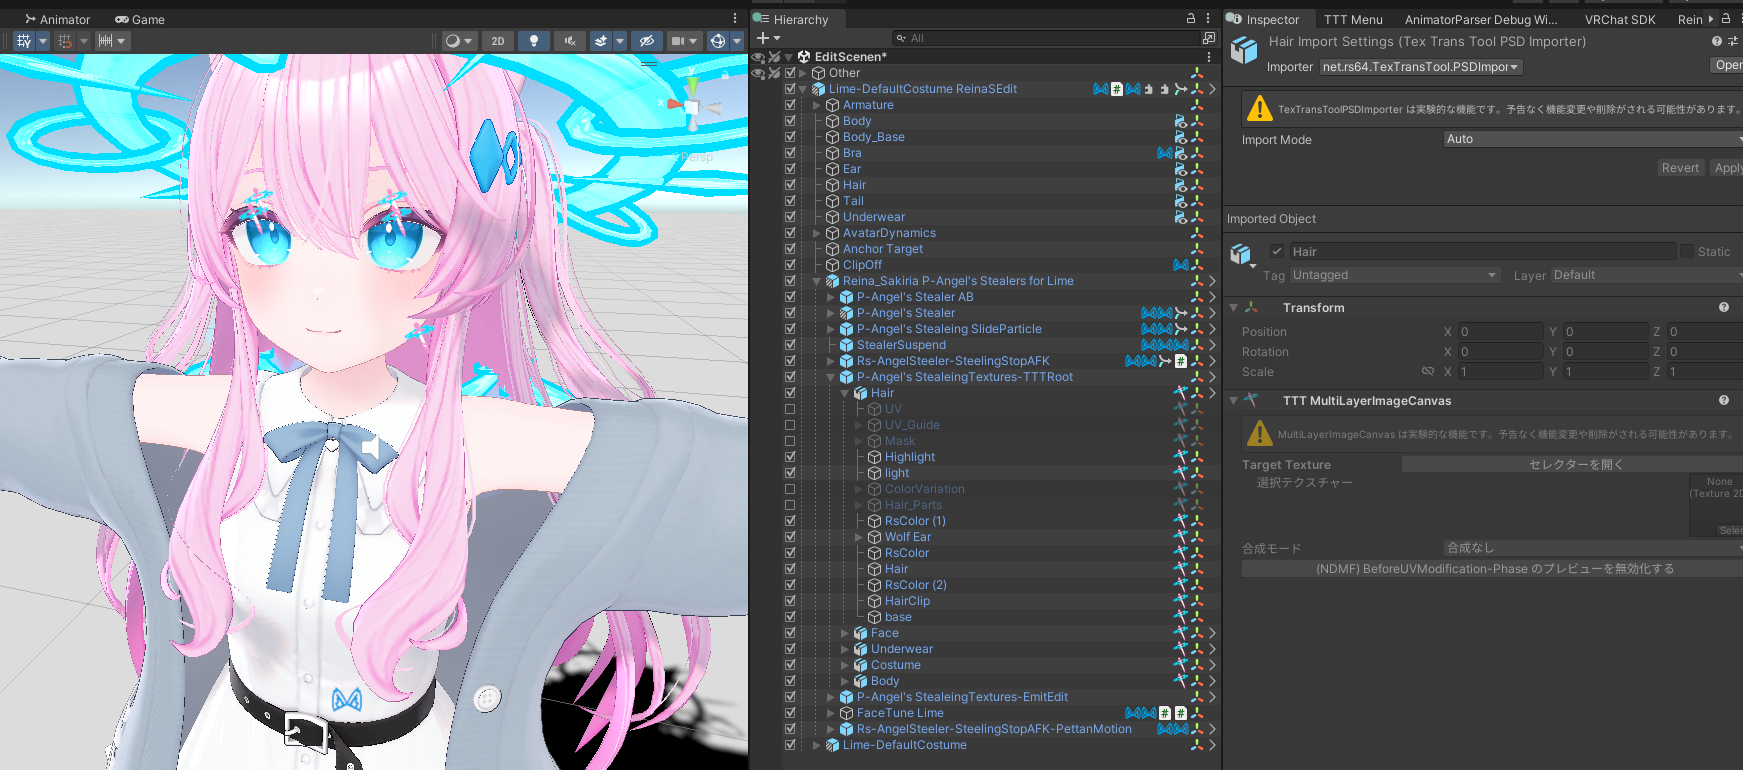Toggle the 2D view mode button
The image size is (1743, 770).
click(x=498, y=41)
